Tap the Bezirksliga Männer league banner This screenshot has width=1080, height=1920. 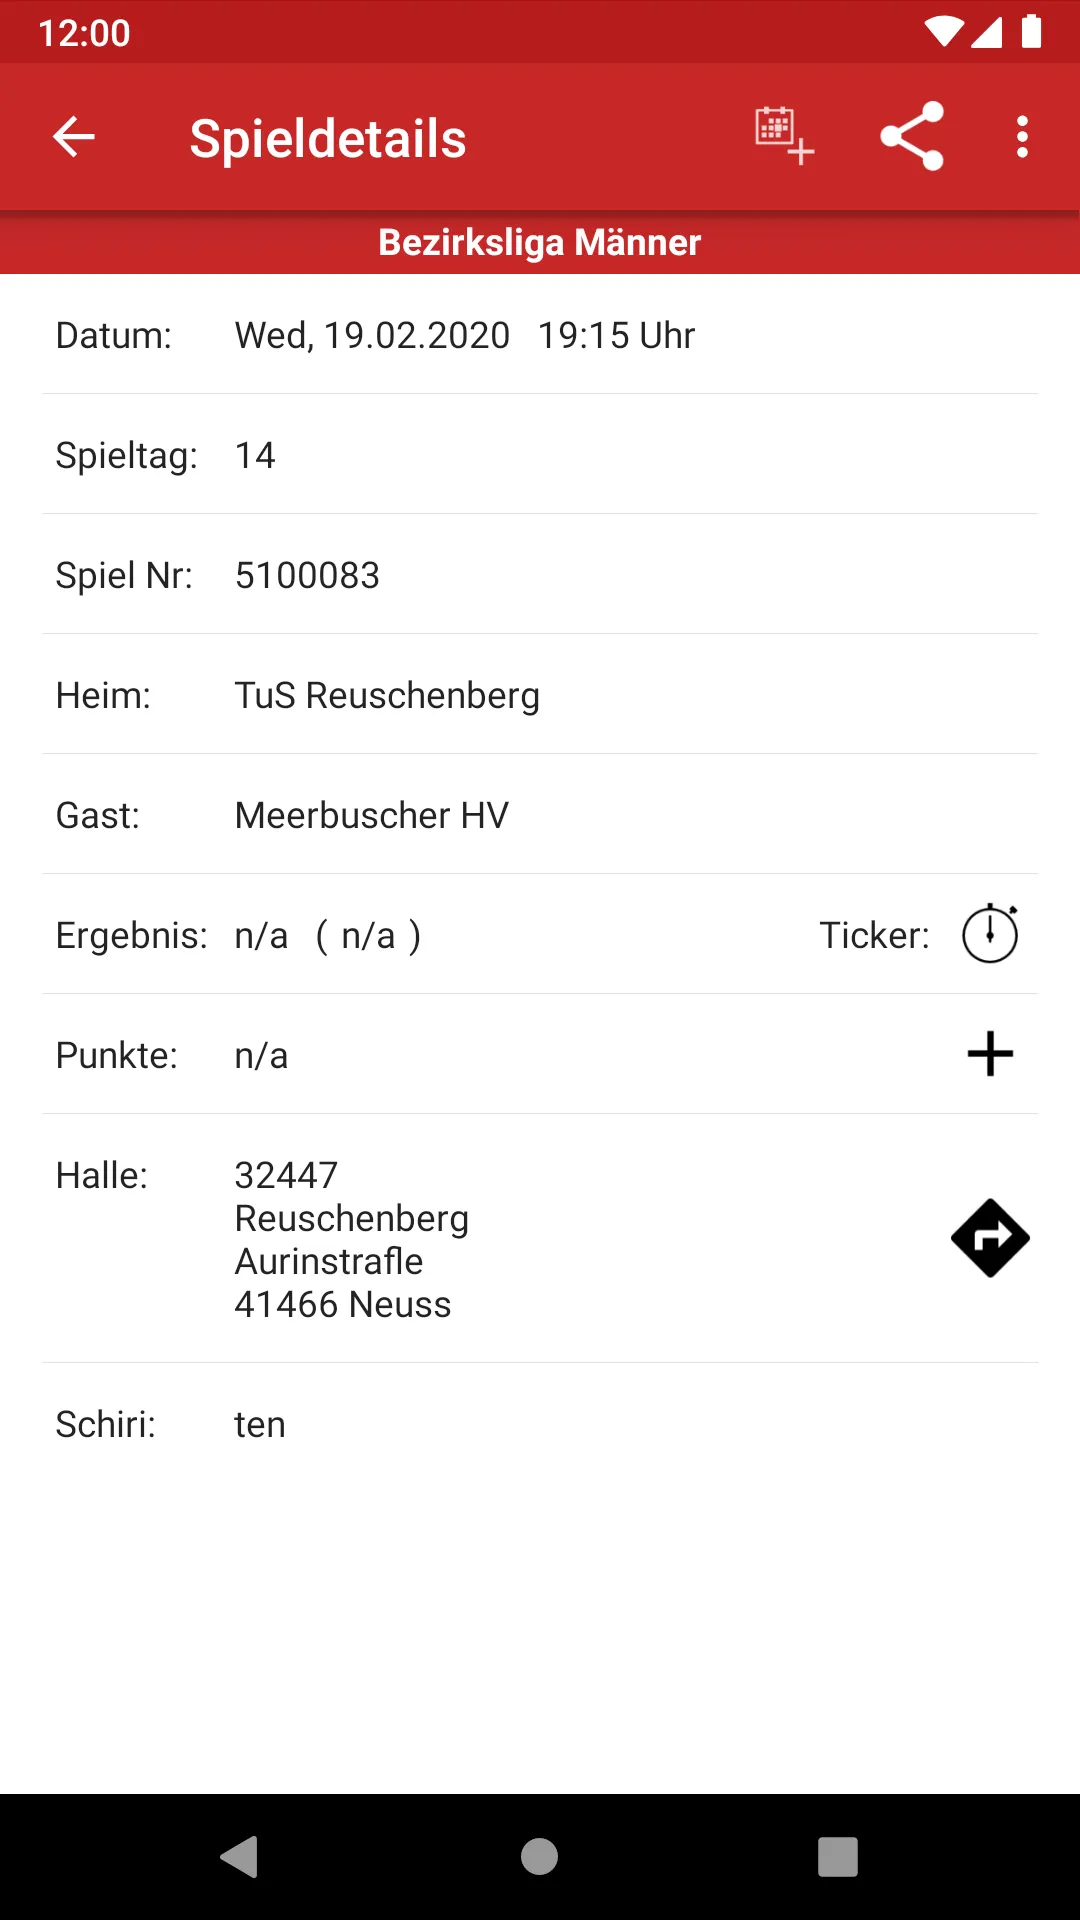(540, 242)
